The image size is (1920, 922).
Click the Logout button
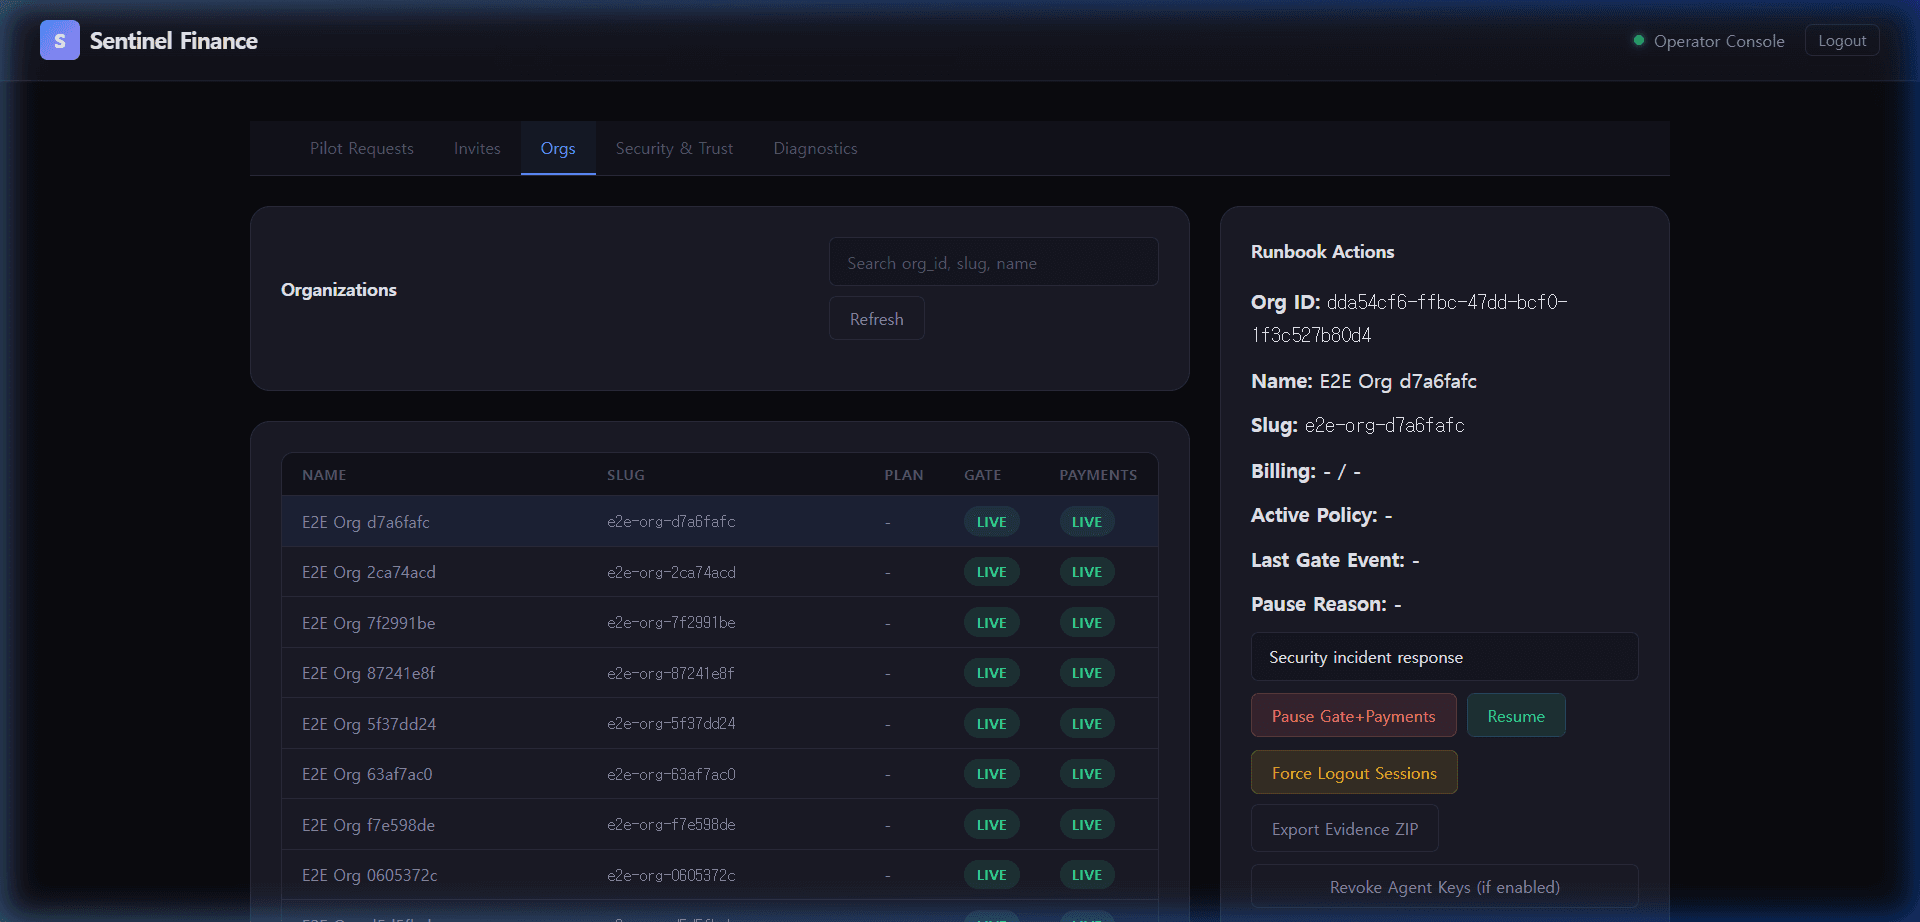point(1841,41)
